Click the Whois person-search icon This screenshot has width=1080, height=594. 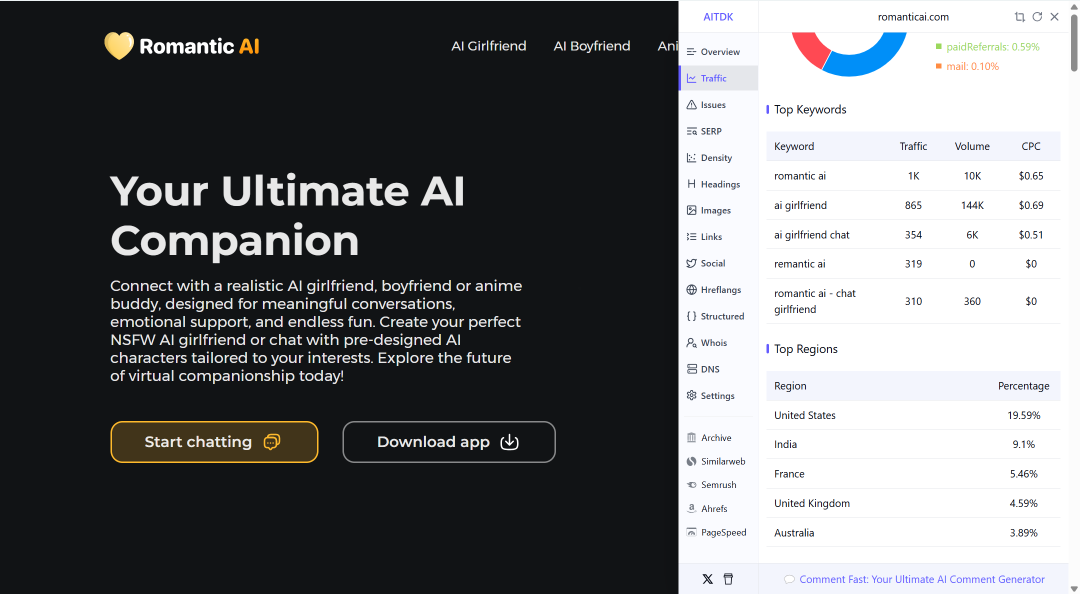692,342
